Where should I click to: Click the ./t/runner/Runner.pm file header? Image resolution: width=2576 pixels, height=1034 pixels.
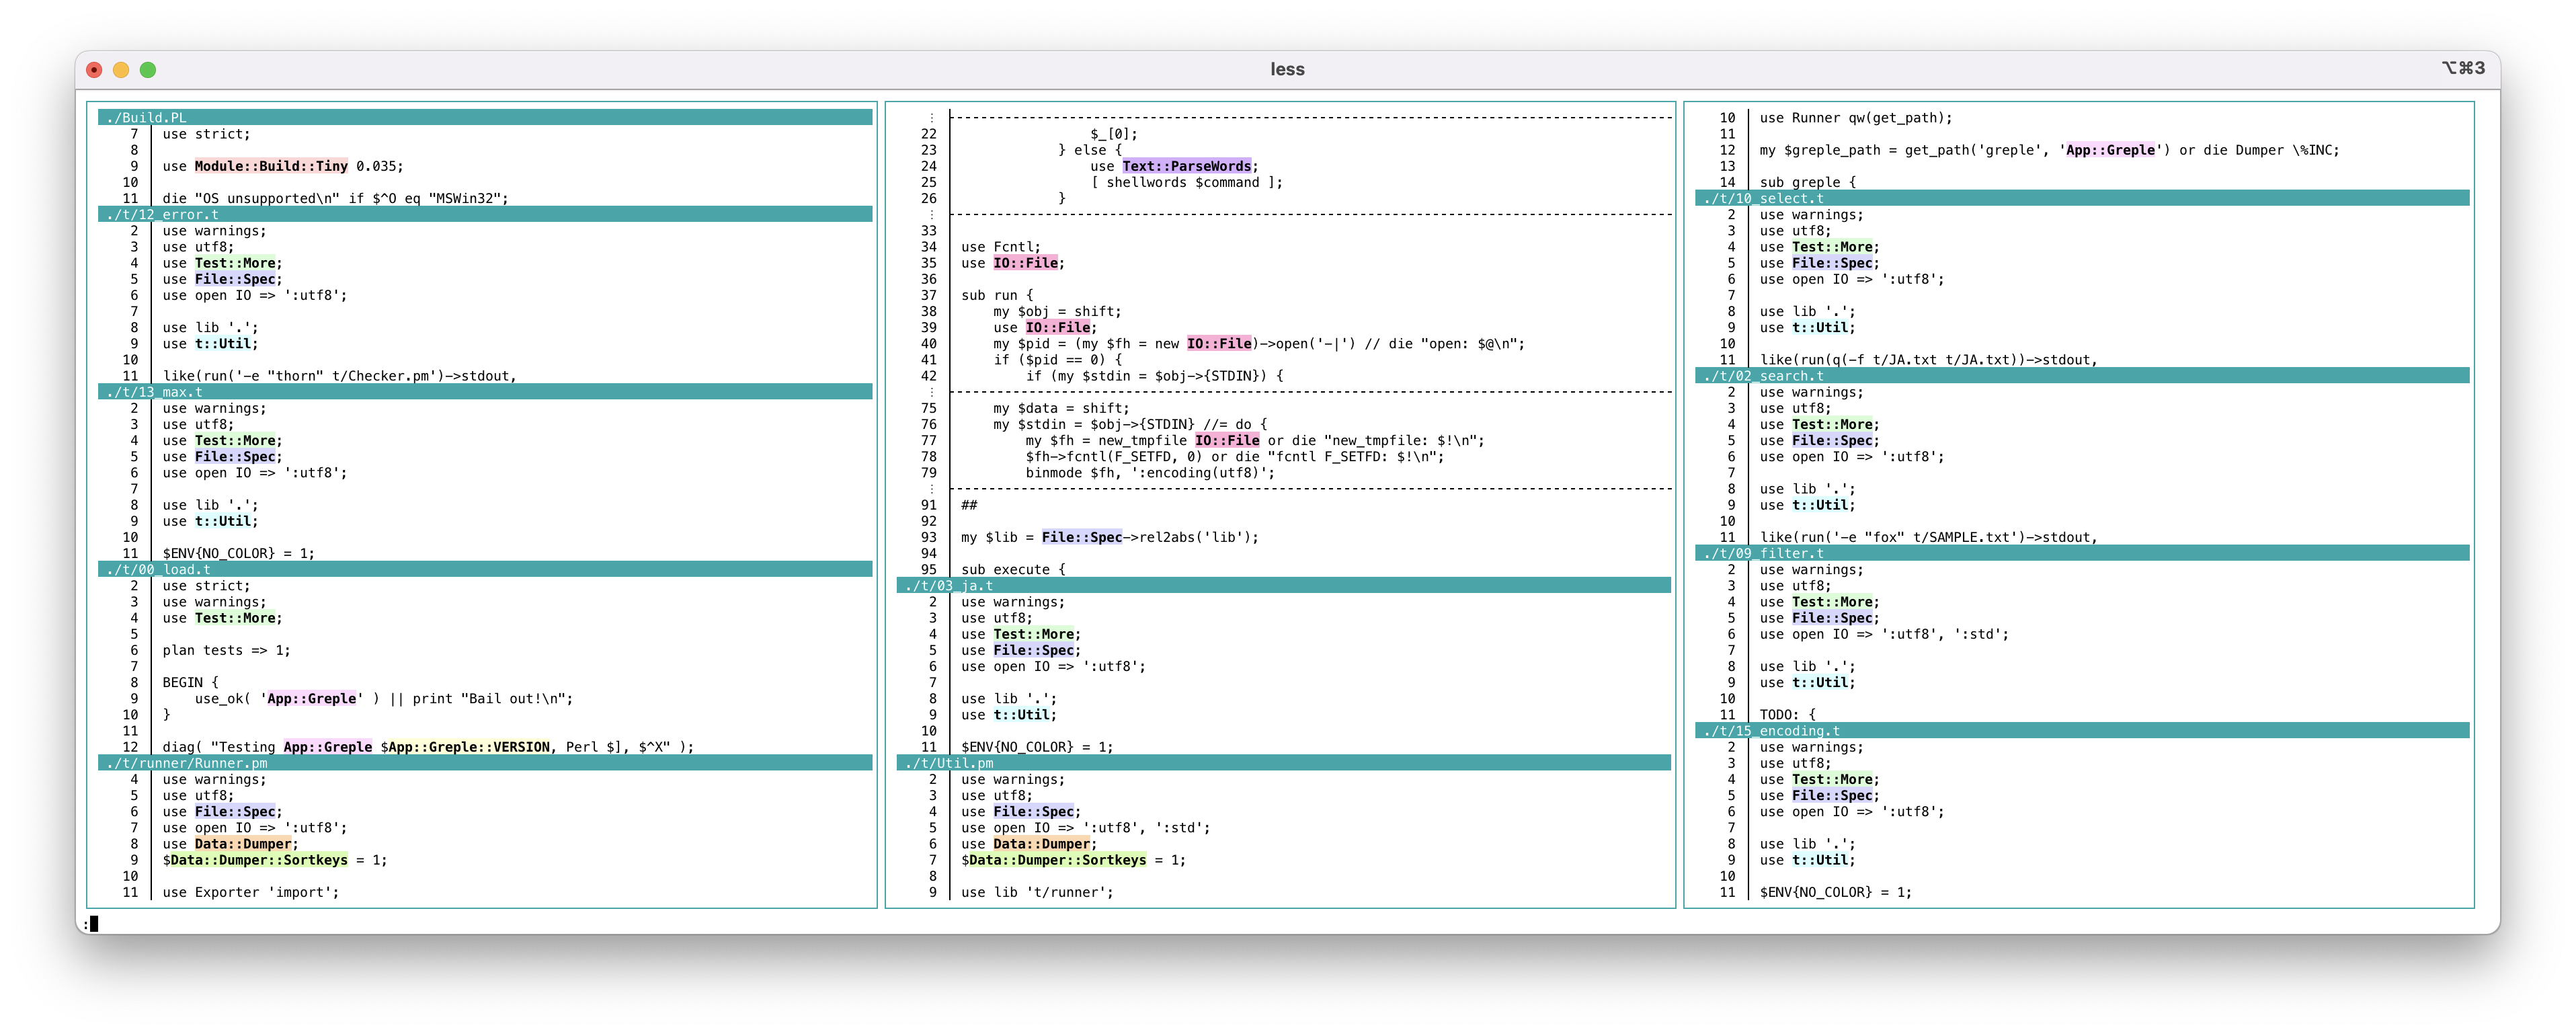(x=187, y=763)
